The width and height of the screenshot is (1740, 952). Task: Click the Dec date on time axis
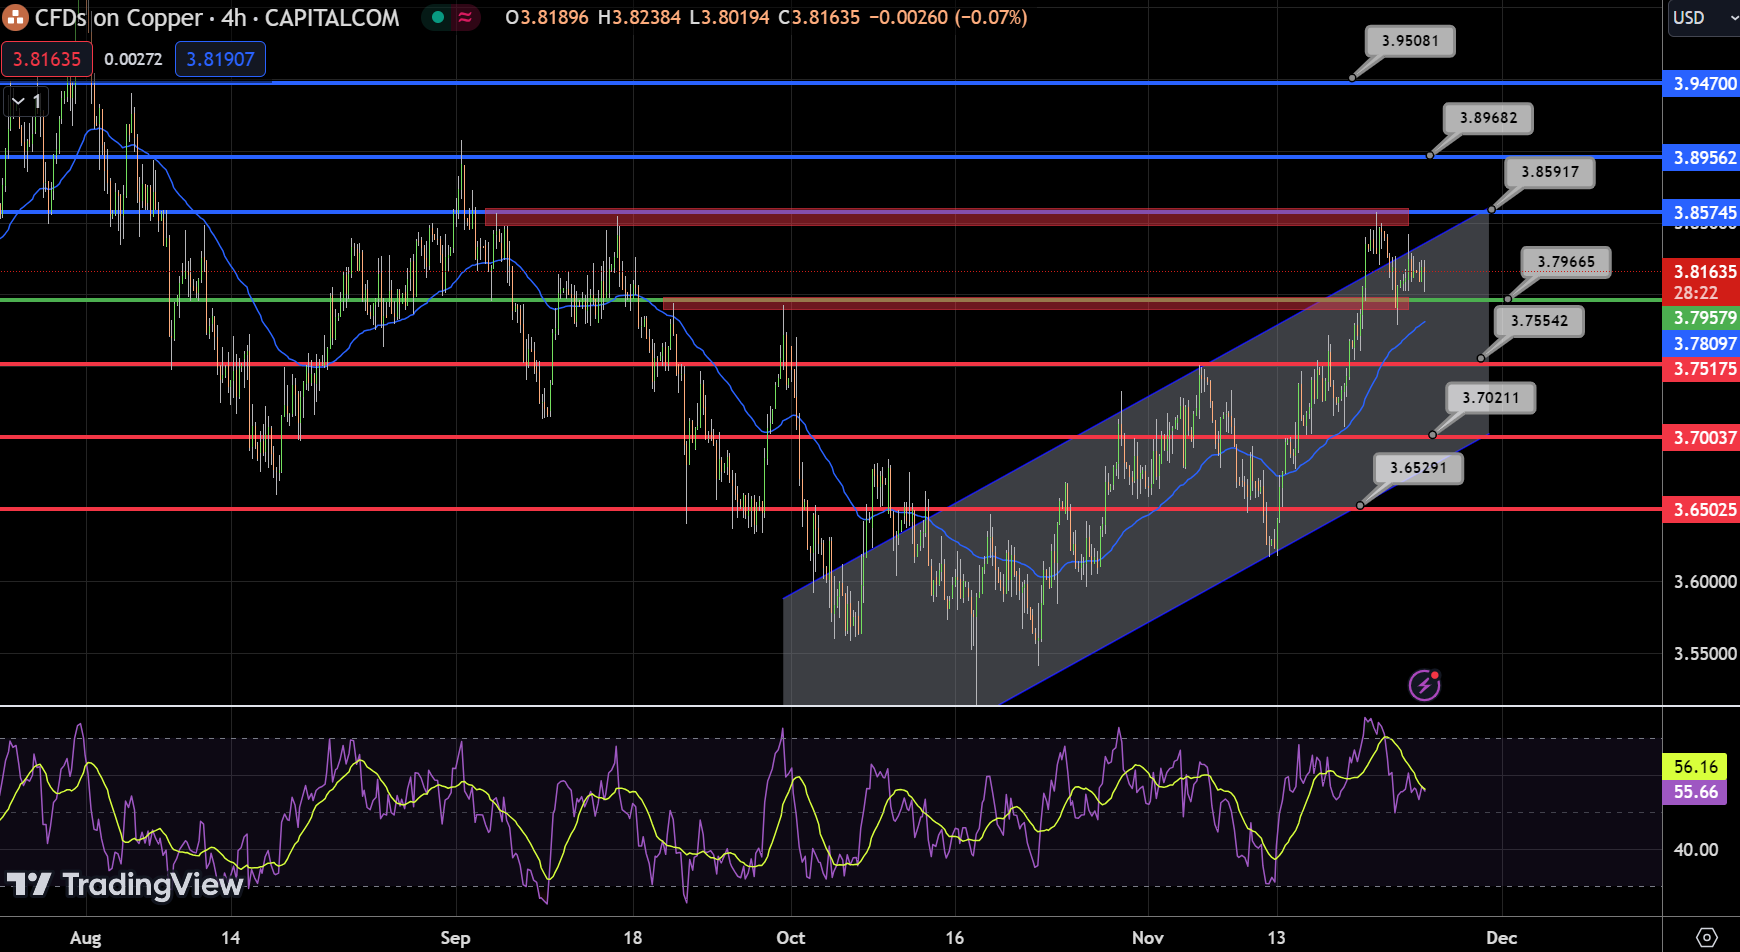point(1502,938)
